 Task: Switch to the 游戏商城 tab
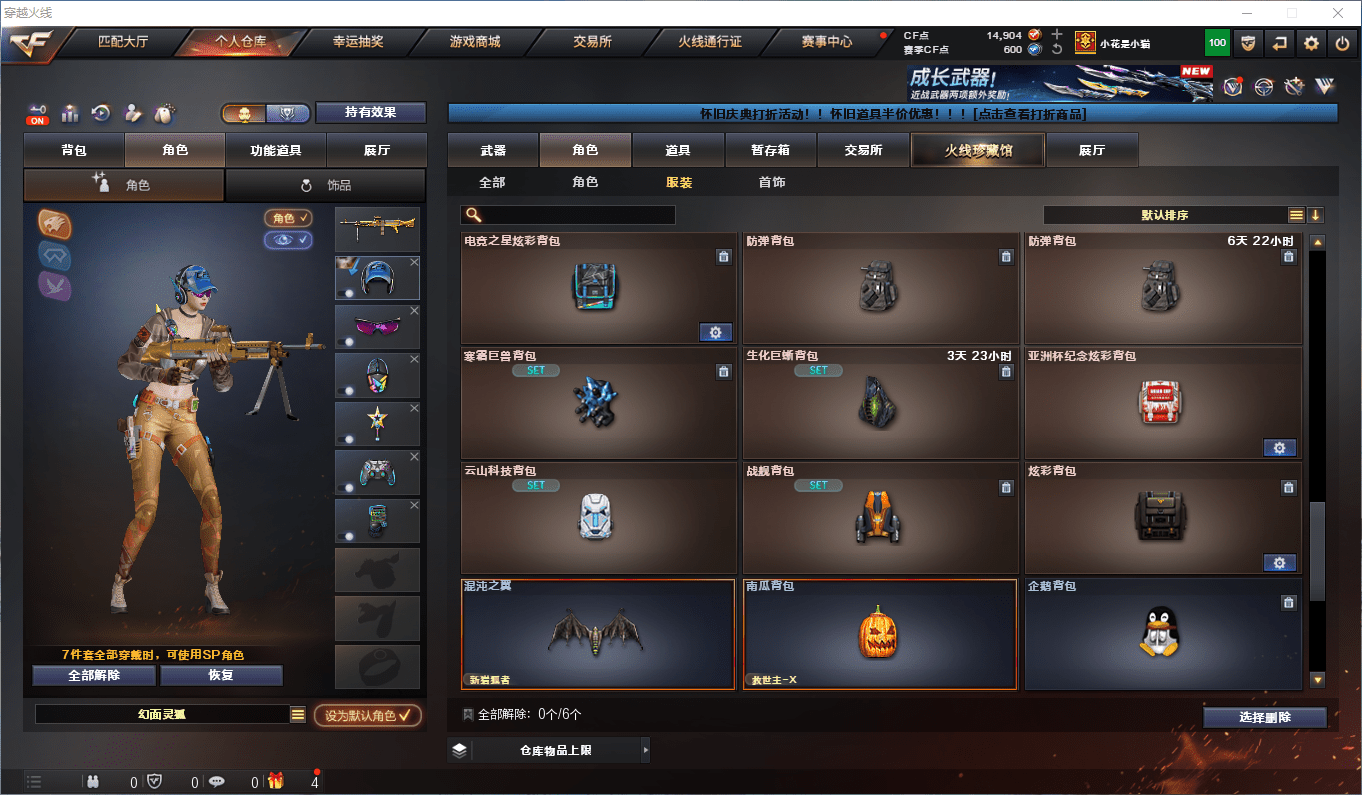click(x=475, y=42)
